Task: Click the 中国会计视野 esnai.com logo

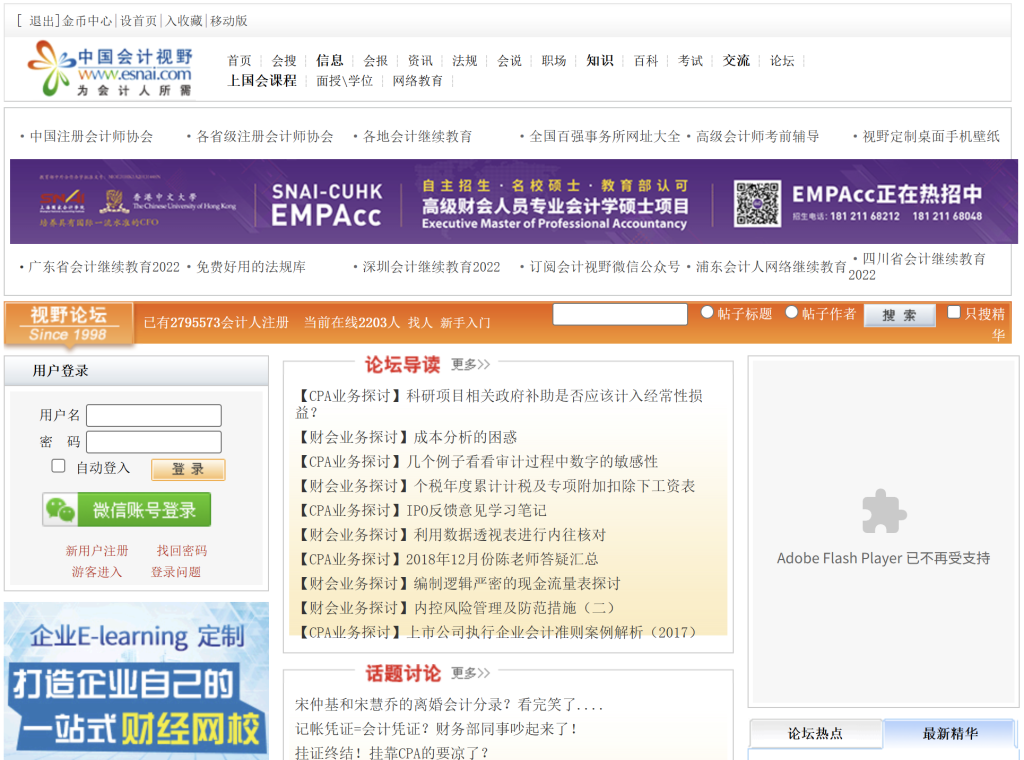Action: pos(110,69)
